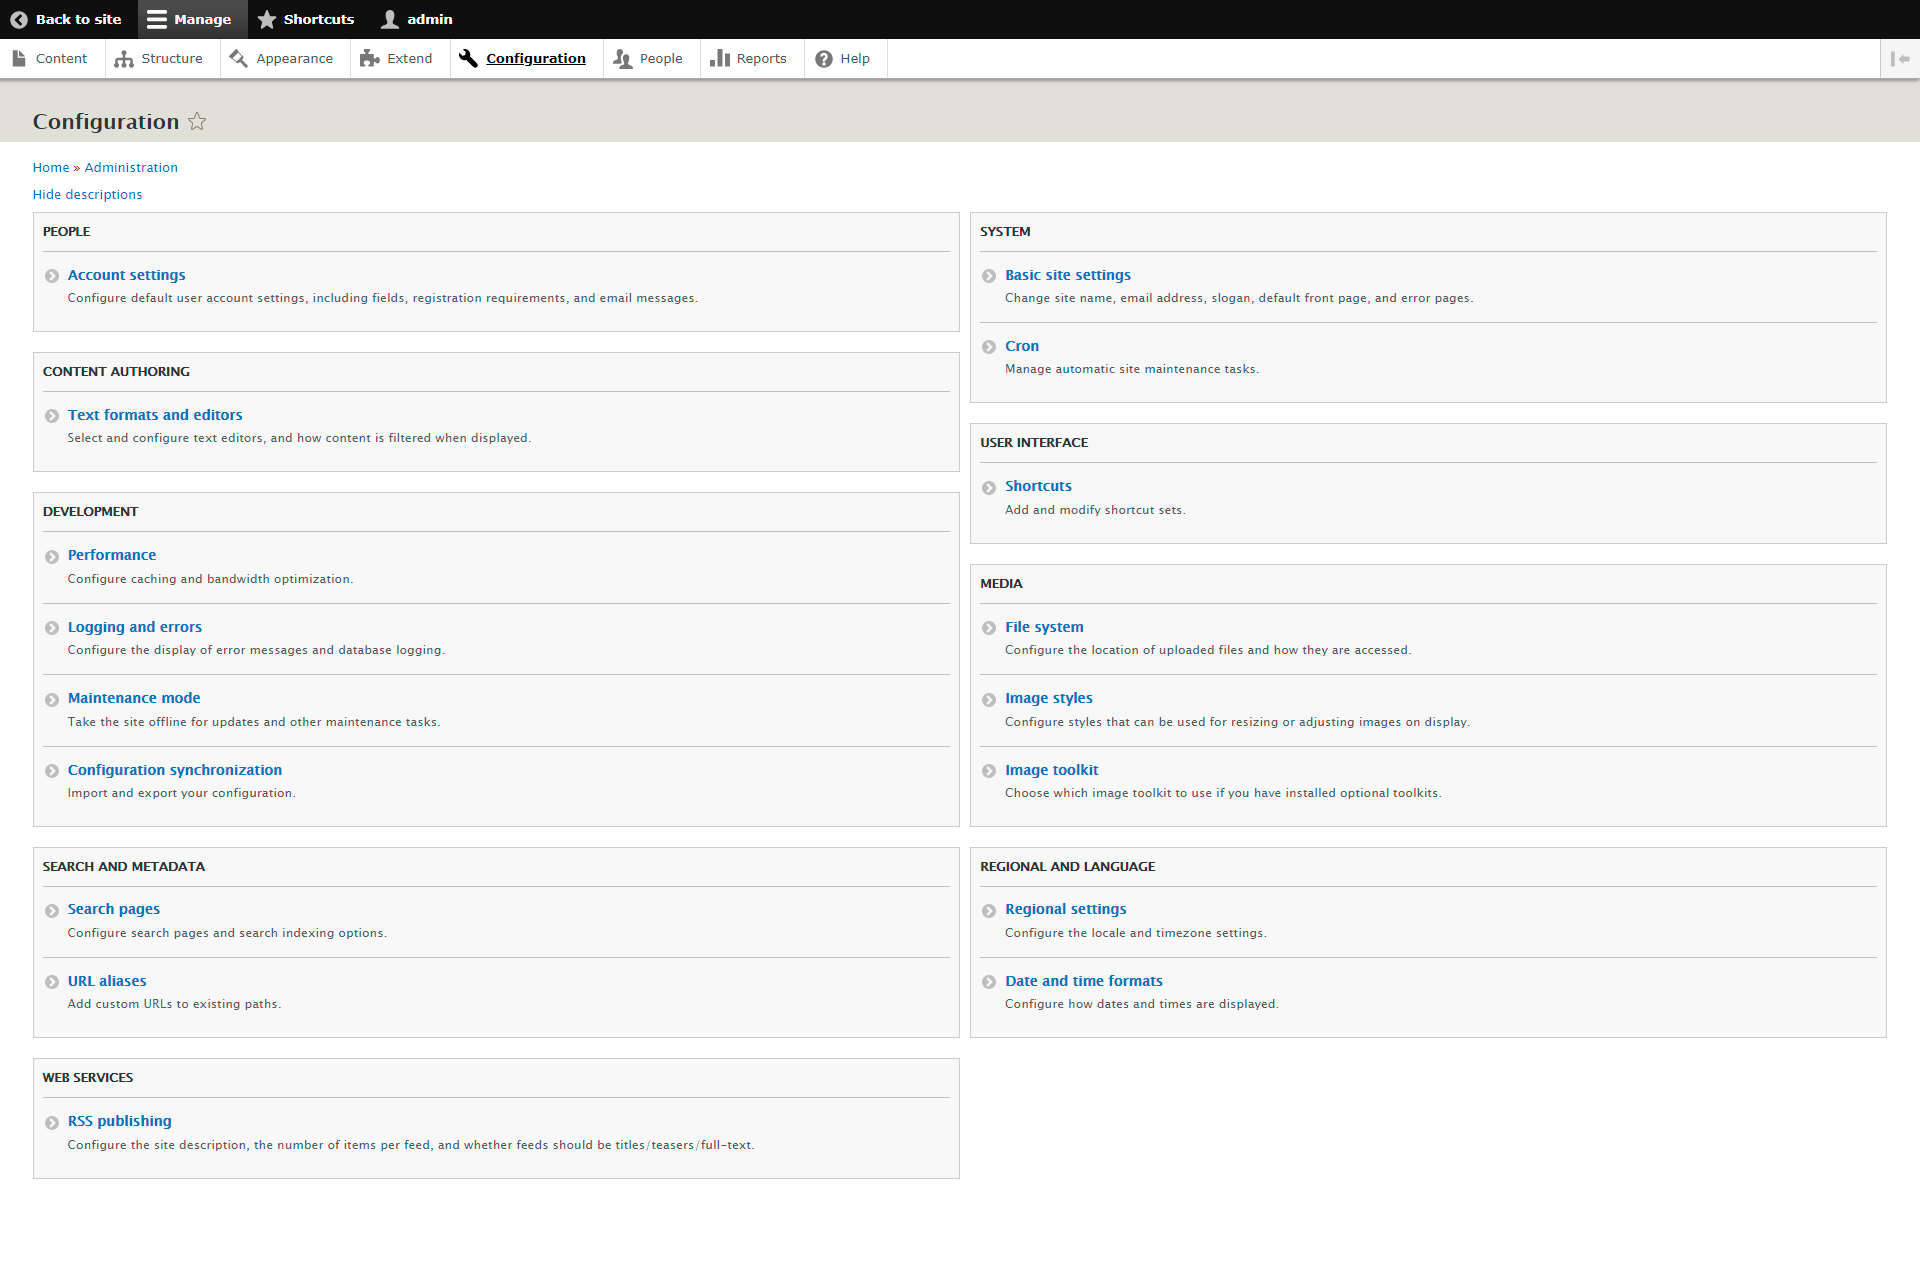This screenshot has height=1280, width=1920.
Task: Click the Structure hierarchy icon
Action: click(x=124, y=59)
